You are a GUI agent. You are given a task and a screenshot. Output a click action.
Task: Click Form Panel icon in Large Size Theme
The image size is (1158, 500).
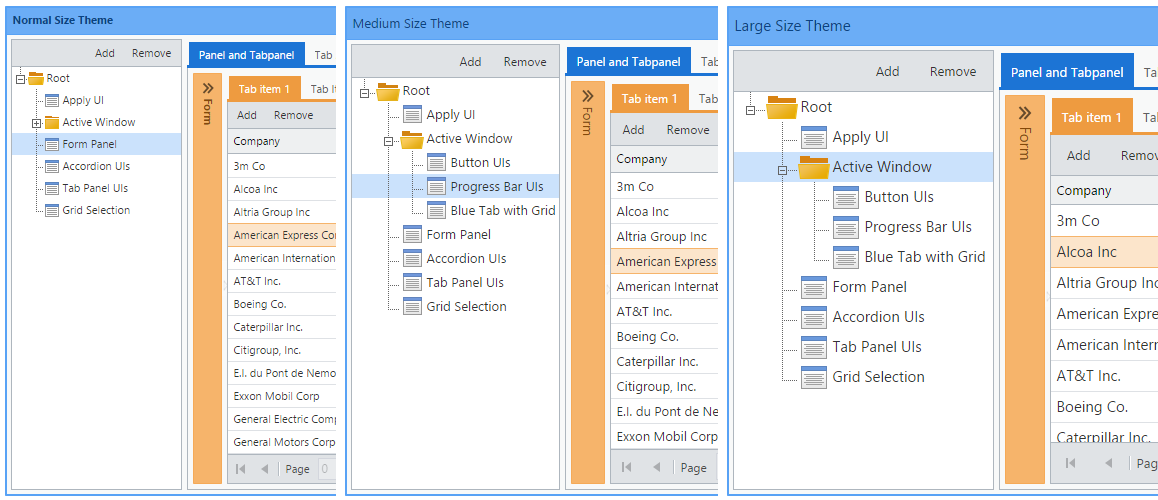pos(814,287)
